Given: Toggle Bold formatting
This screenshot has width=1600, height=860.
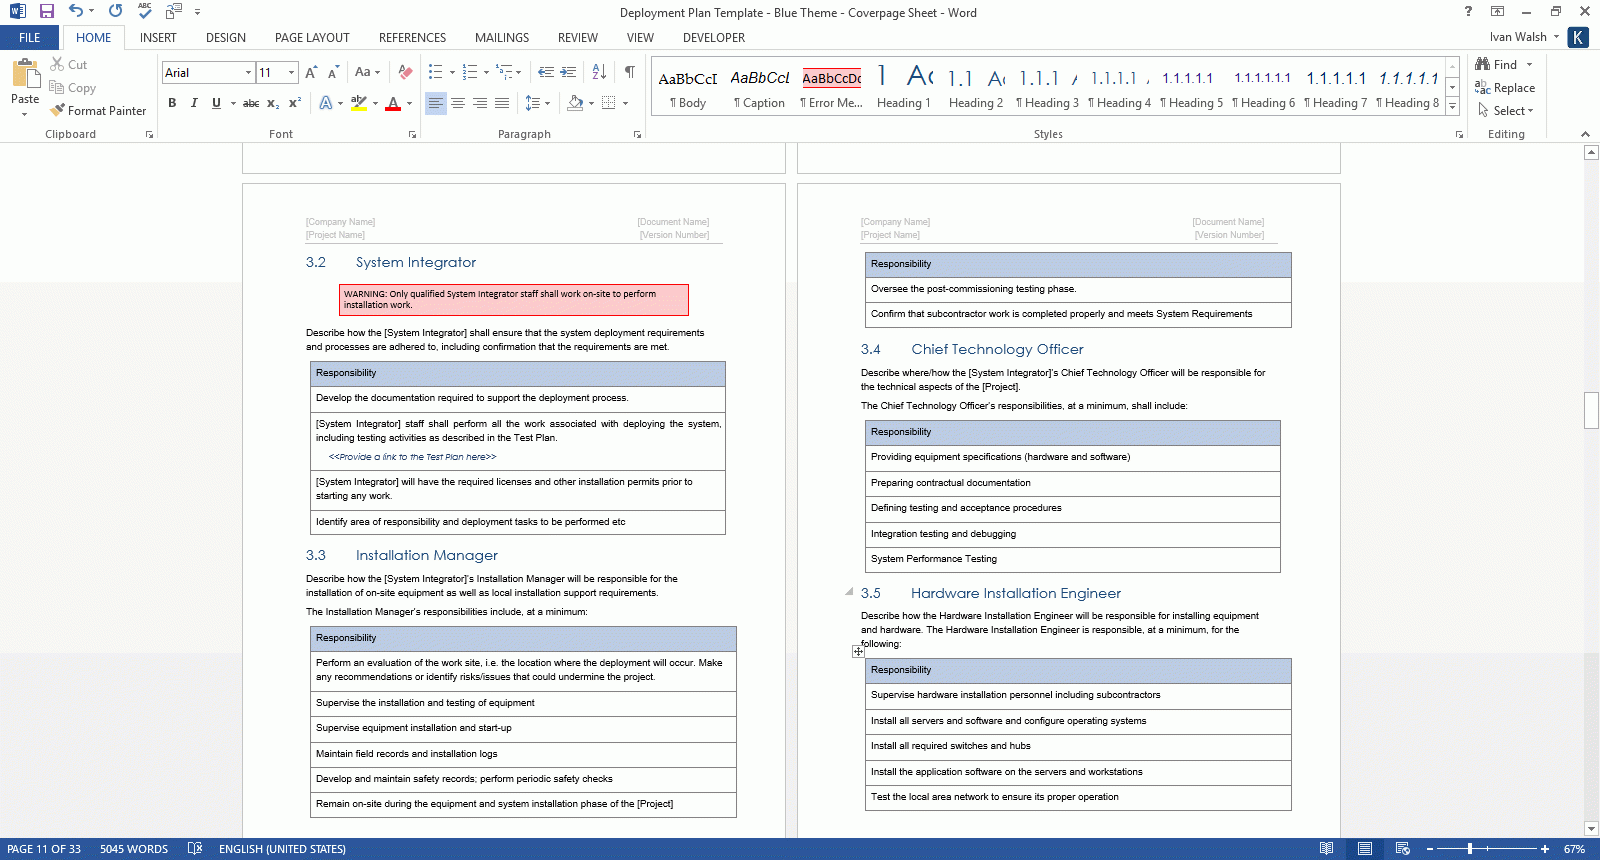Looking at the screenshot, I should (172, 103).
